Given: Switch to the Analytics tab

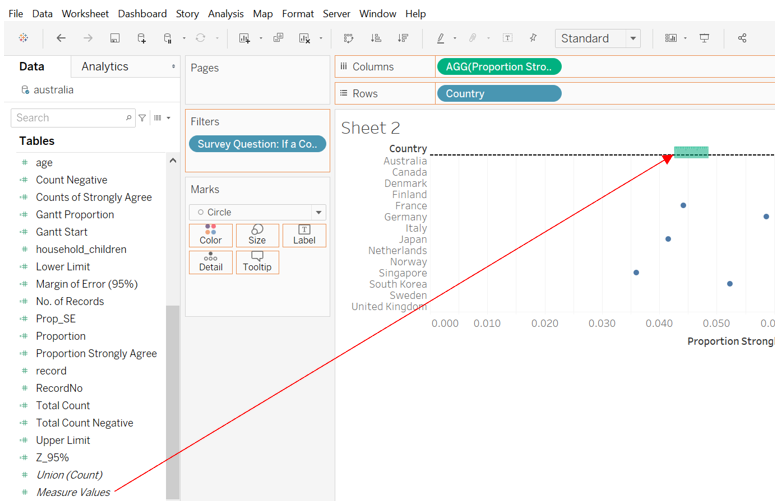Looking at the screenshot, I should tap(105, 67).
